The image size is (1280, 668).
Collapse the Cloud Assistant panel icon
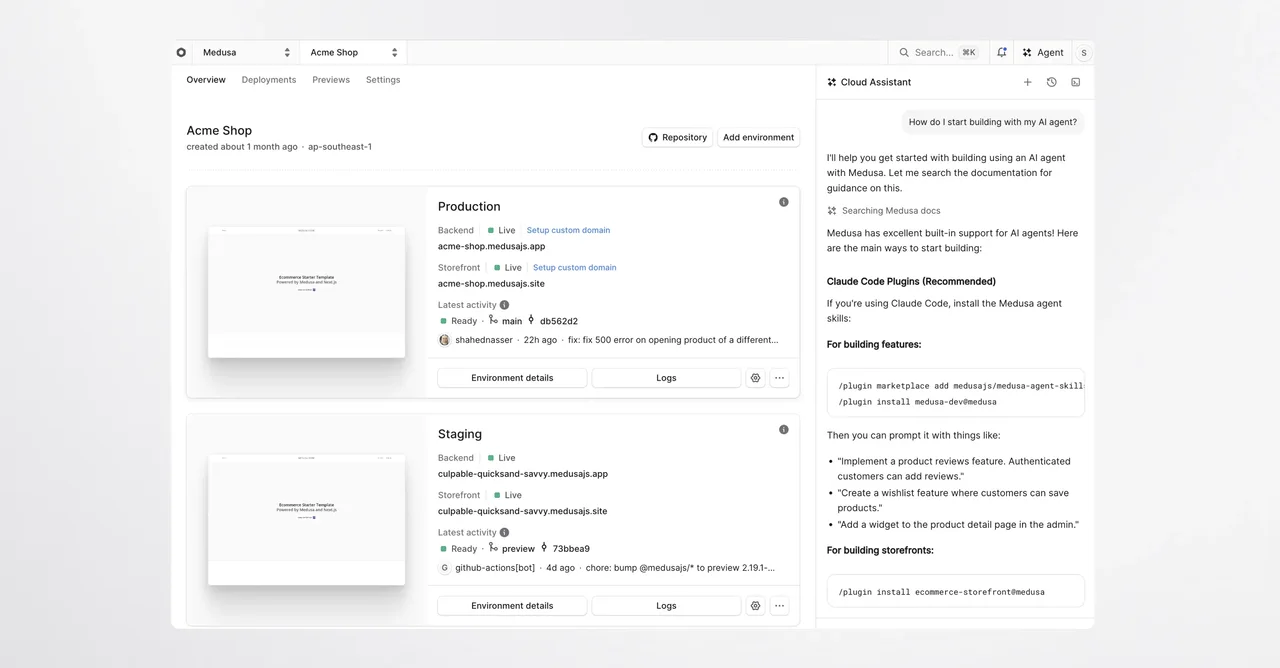pyautogui.click(x=1076, y=82)
